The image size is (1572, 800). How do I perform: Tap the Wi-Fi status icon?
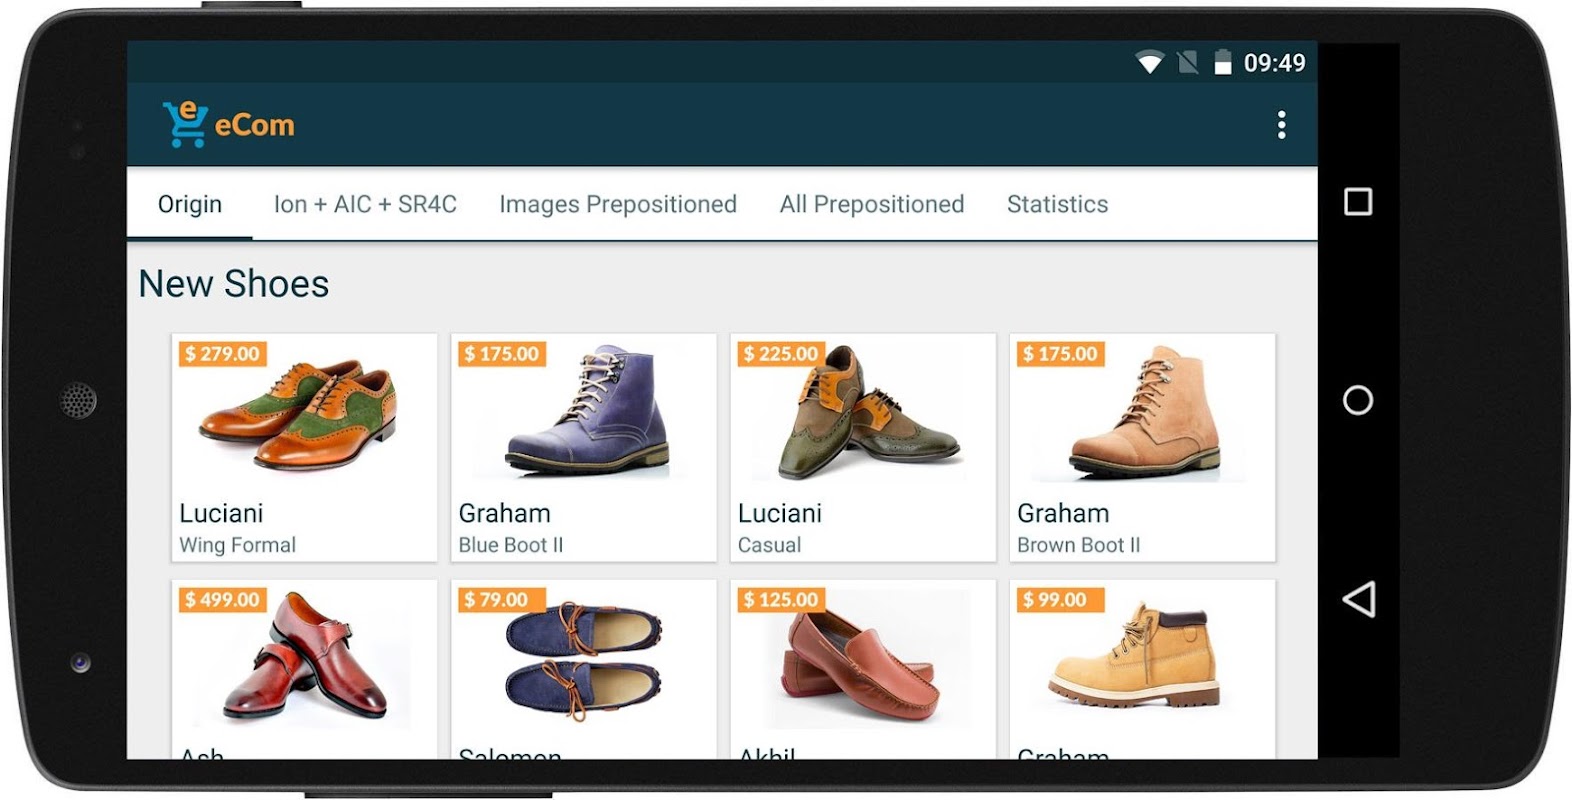[x=1150, y=63]
